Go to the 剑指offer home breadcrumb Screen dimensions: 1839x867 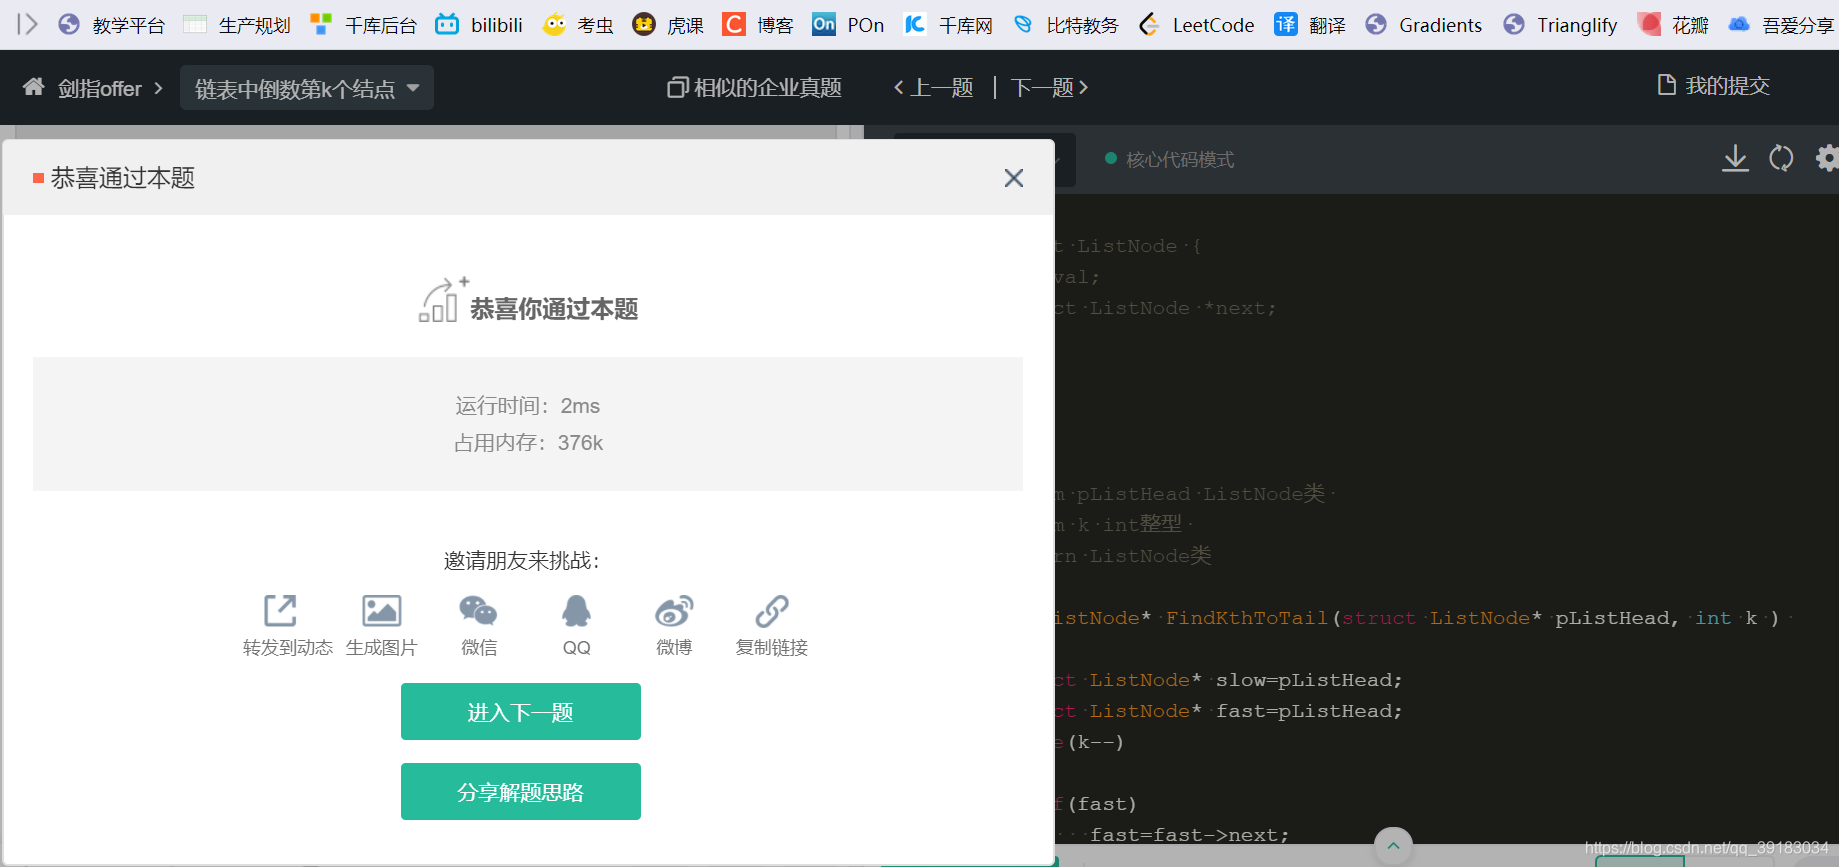[x=82, y=88]
